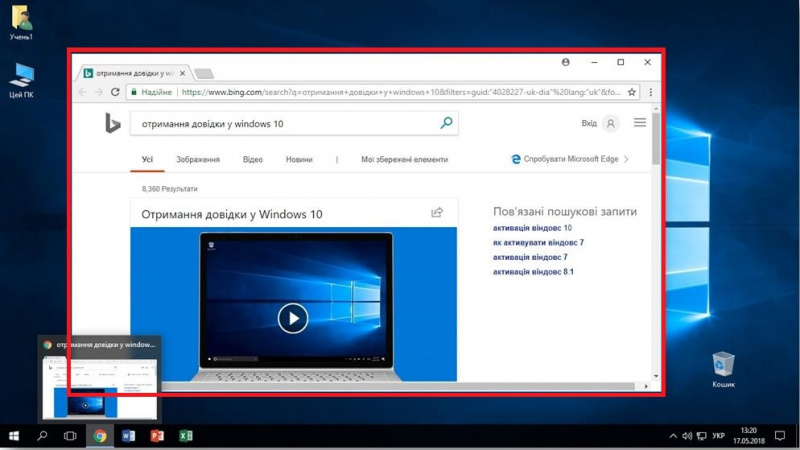This screenshot has height=450, width=800.
Task: Launch PowerPoint from the taskbar
Action: 157,437
